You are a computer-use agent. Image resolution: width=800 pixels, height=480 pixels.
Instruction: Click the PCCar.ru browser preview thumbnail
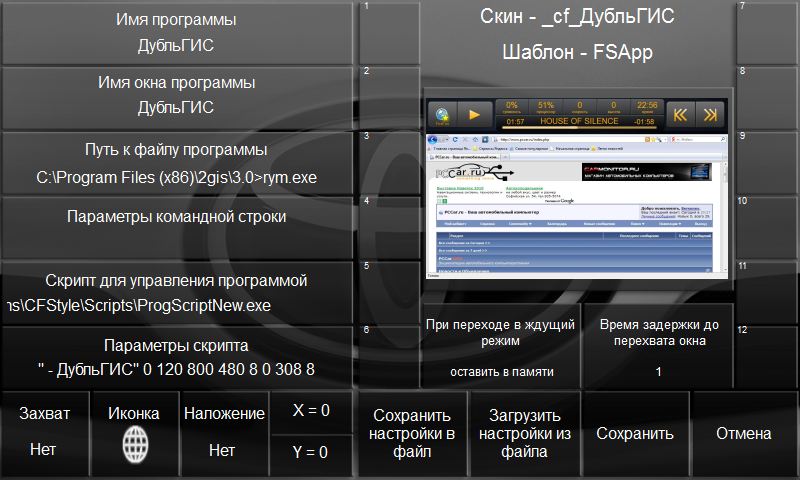pos(577,204)
